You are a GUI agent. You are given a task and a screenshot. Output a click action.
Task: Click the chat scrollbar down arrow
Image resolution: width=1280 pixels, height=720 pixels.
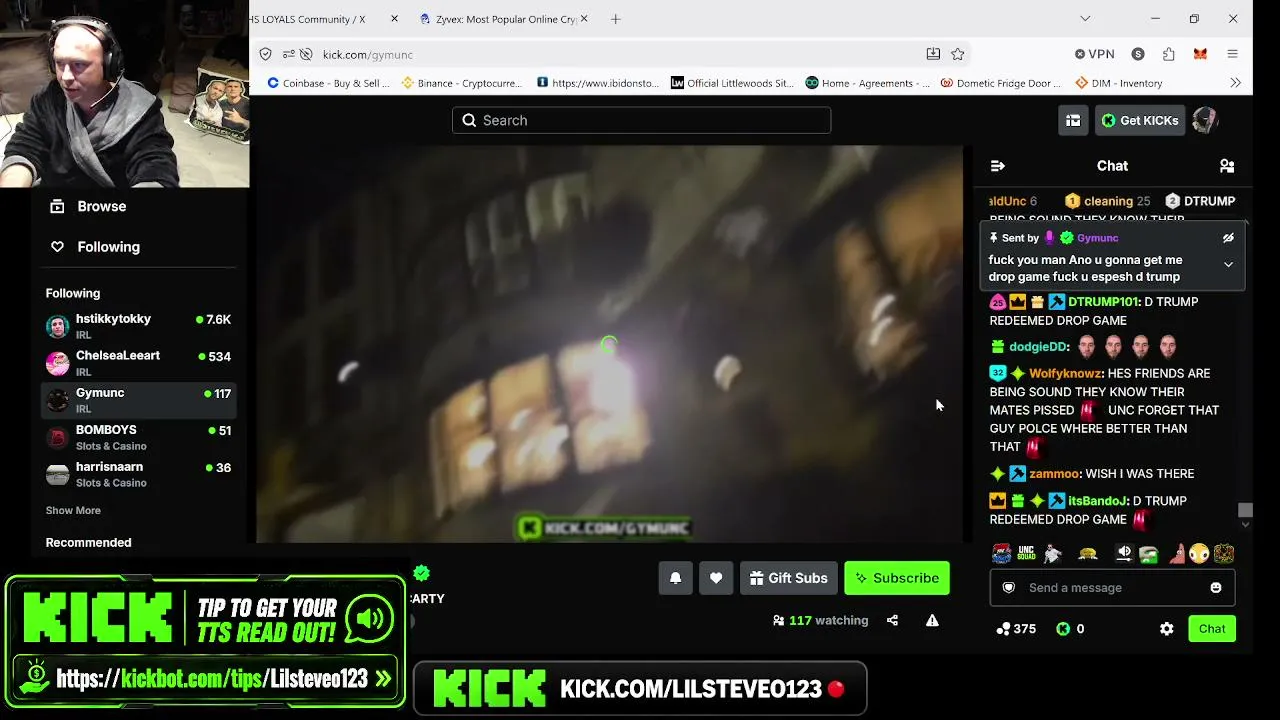1245,525
